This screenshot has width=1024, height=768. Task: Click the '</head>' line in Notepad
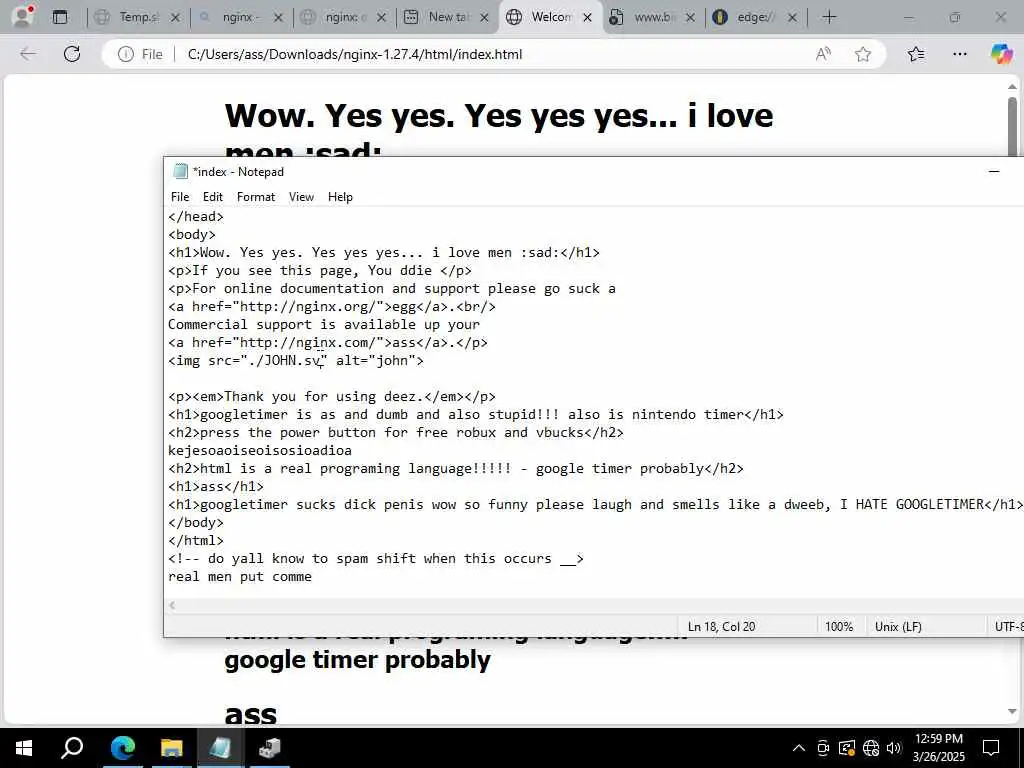pyautogui.click(x=195, y=216)
